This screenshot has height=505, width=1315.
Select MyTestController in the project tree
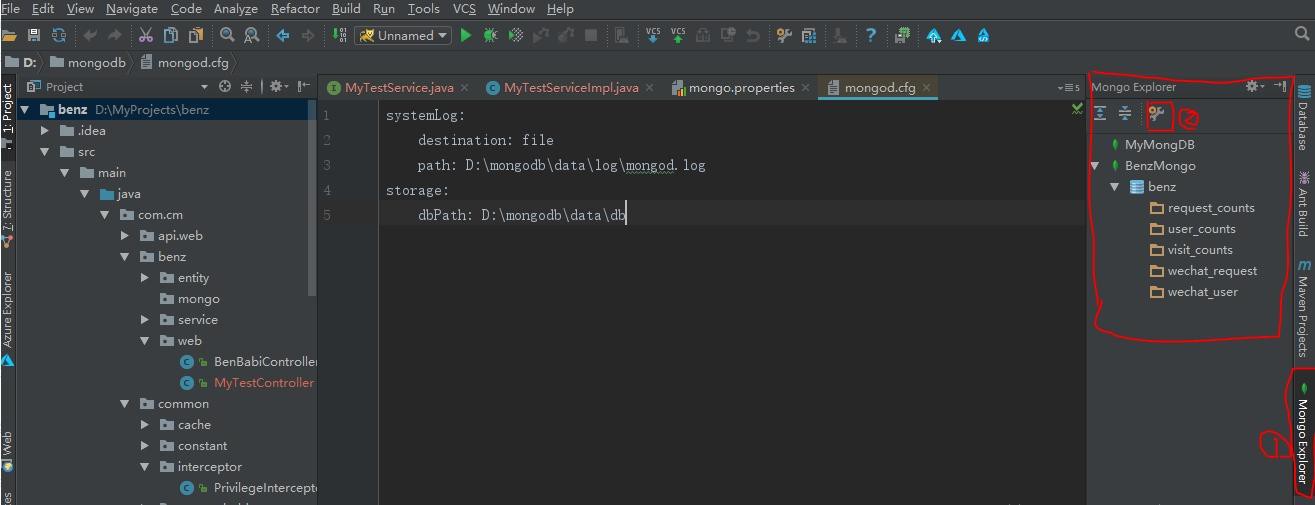coord(263,383)
